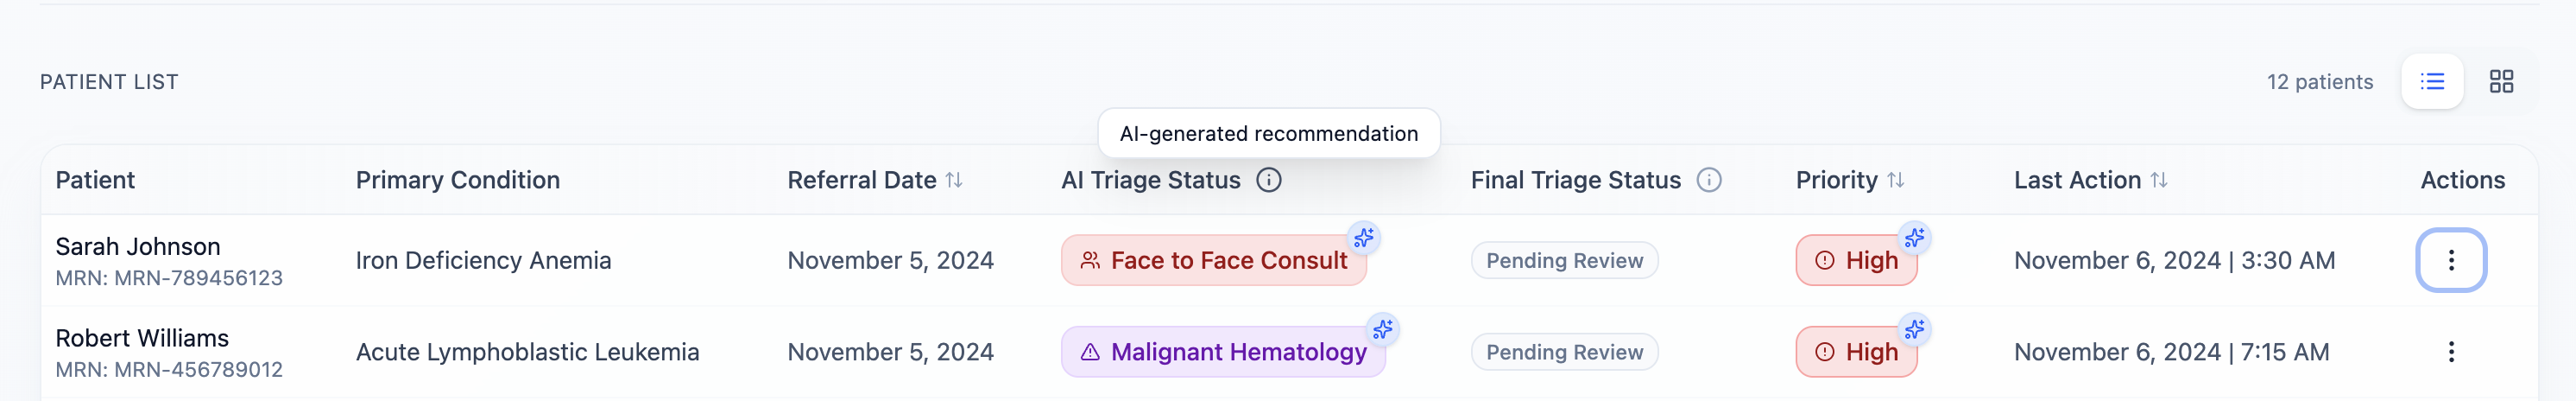Click the Malignant Hematology badge
The image size is (2576, 401).
[1222, 353]
